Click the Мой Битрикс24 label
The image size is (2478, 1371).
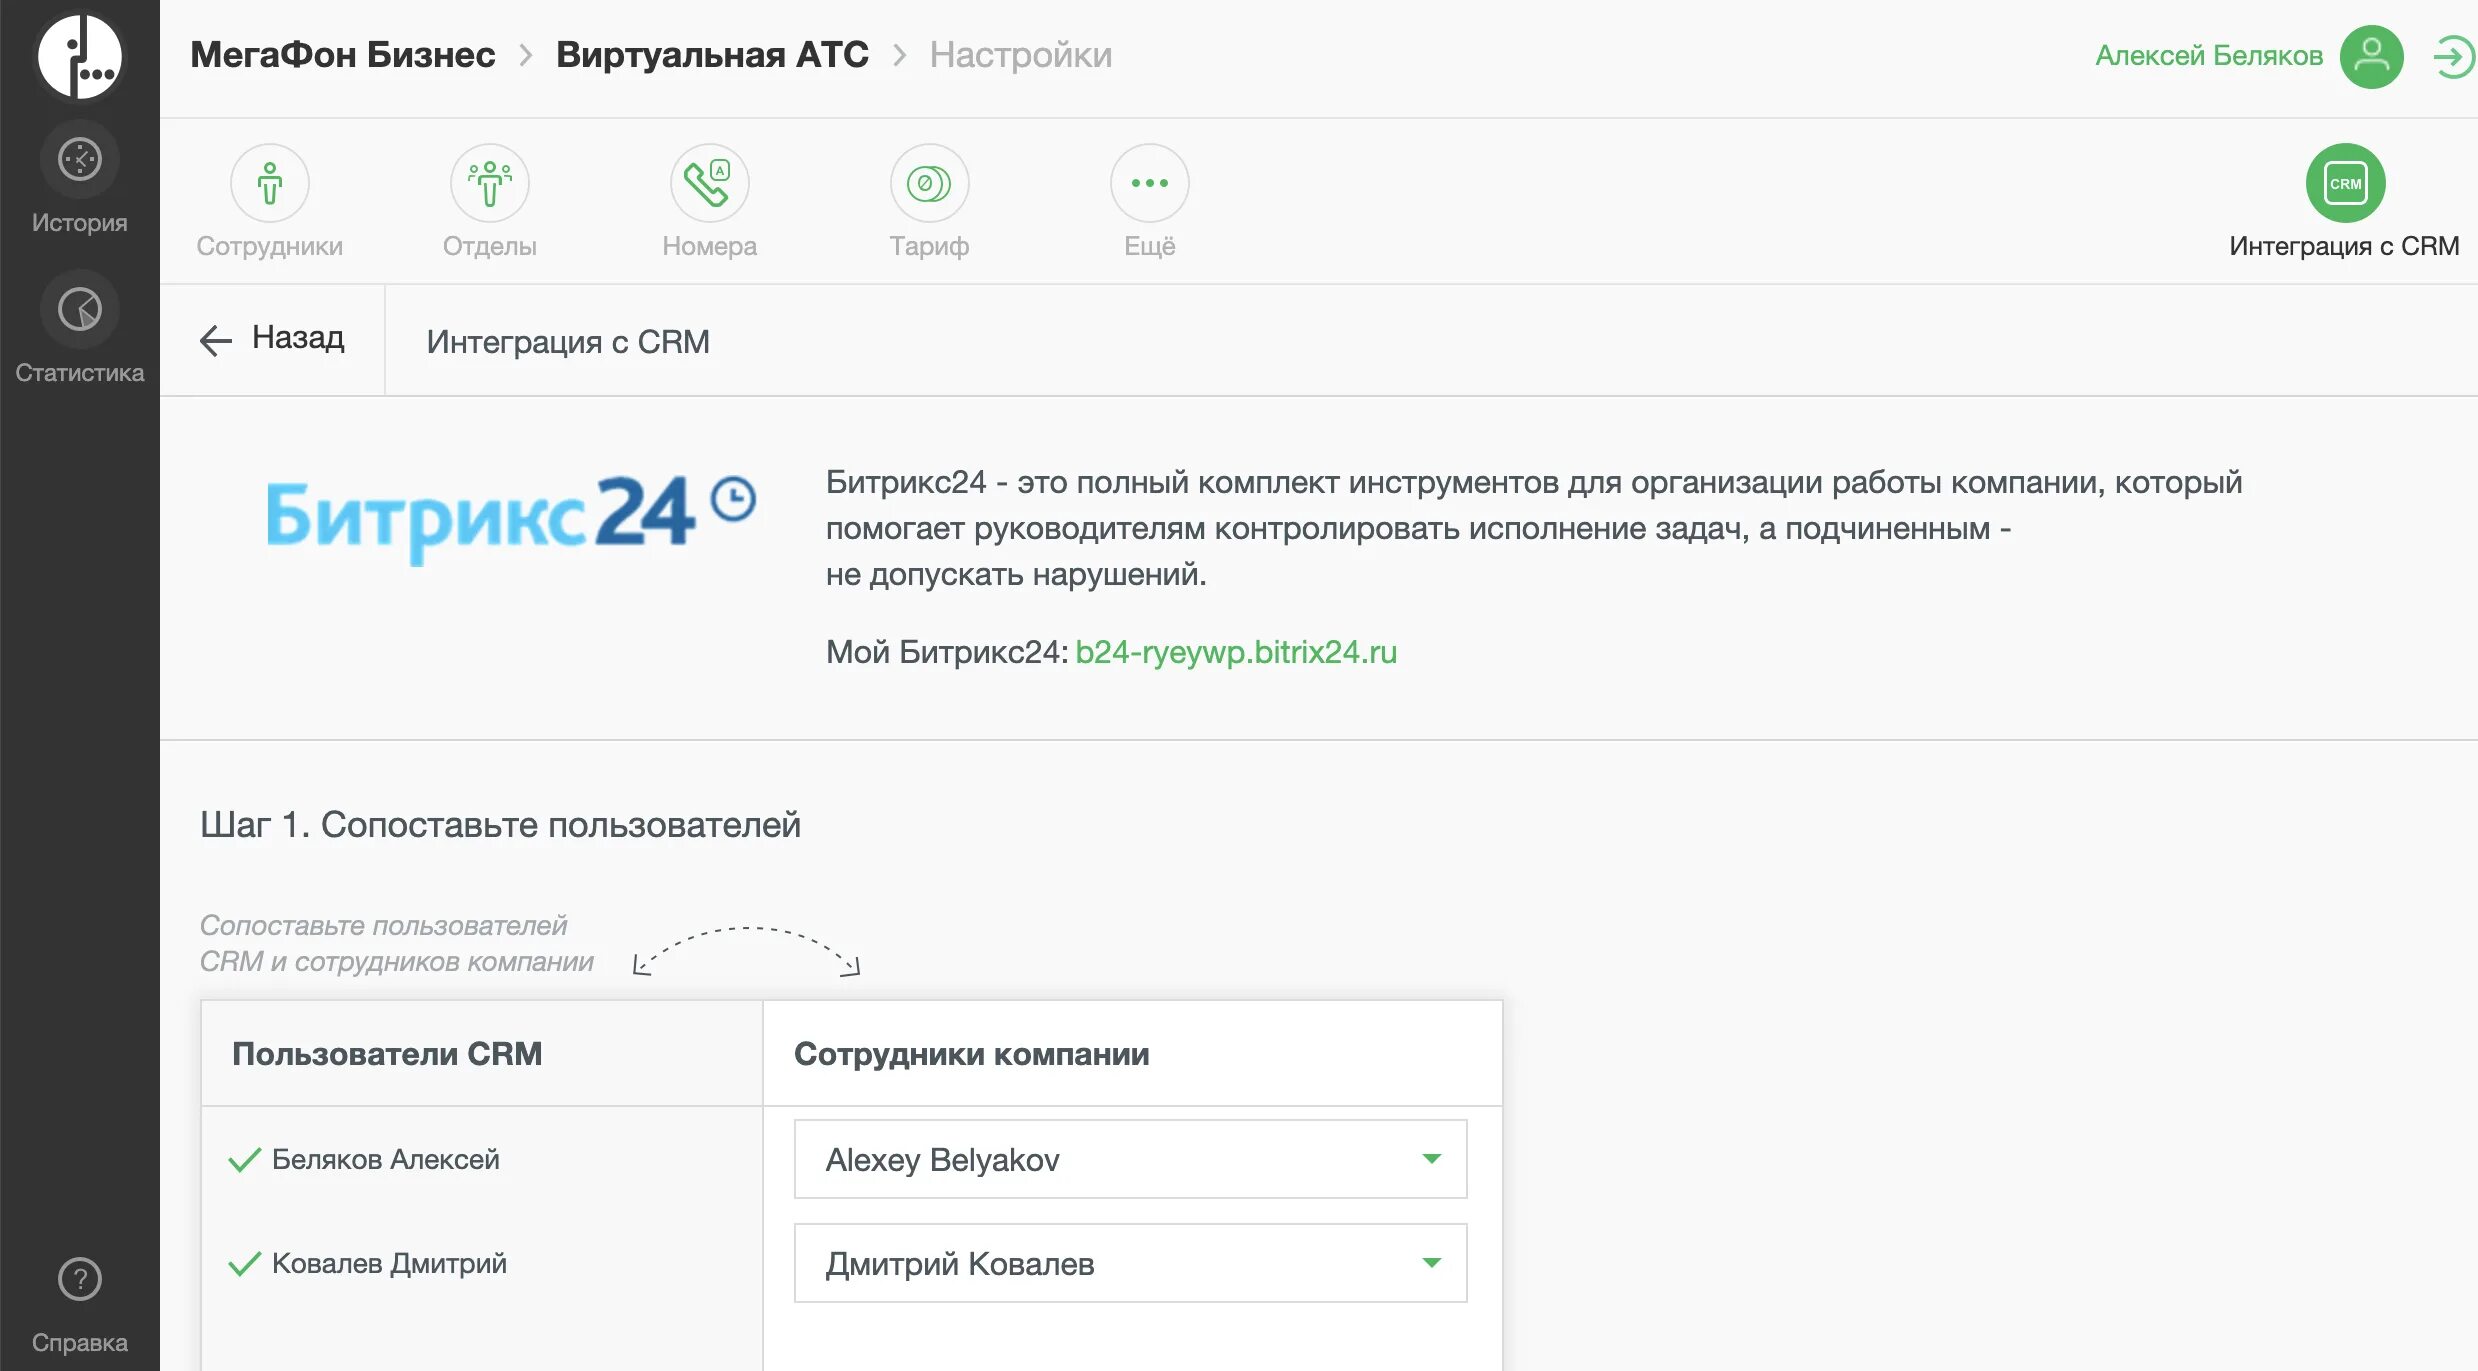947,652
